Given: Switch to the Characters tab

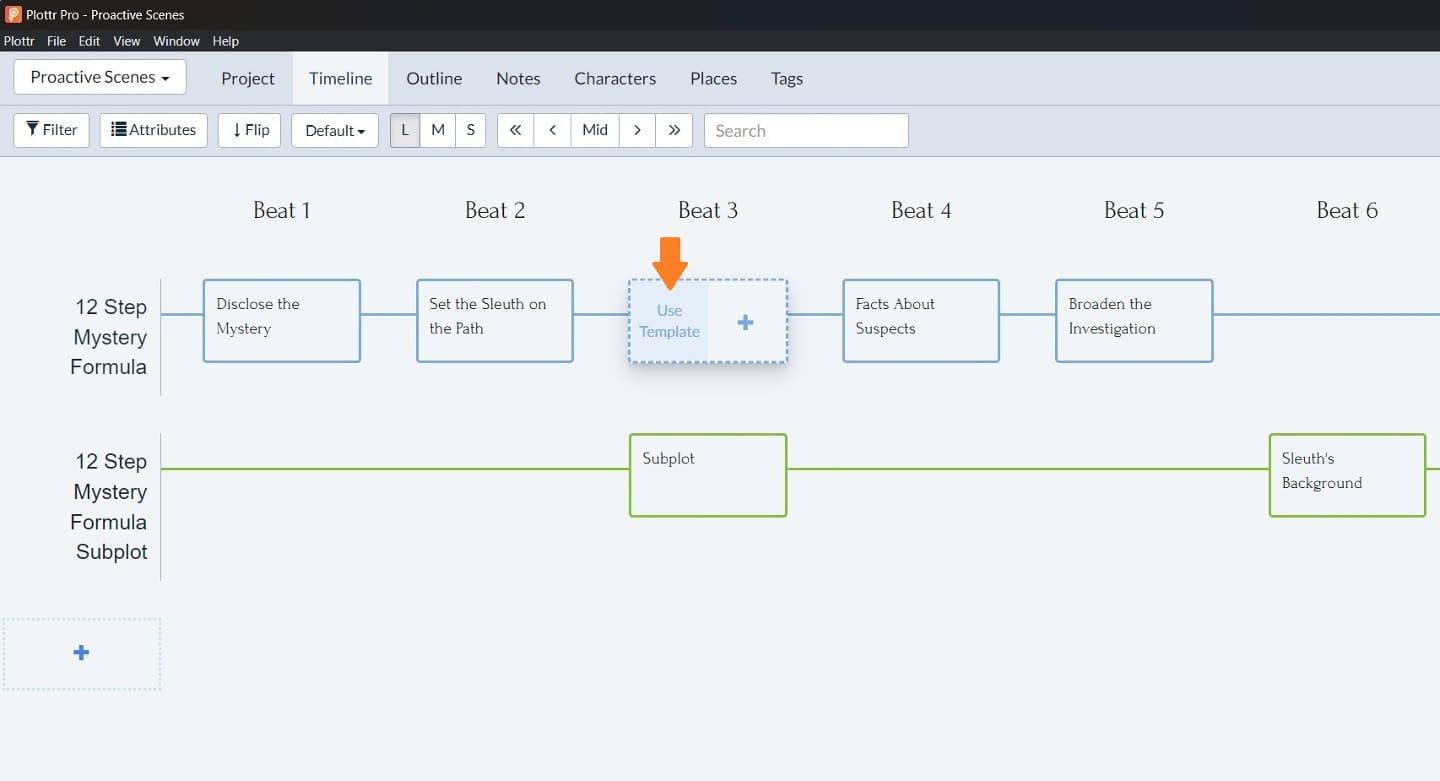Looking at the screenshot, I should click(x=615, y=78).
